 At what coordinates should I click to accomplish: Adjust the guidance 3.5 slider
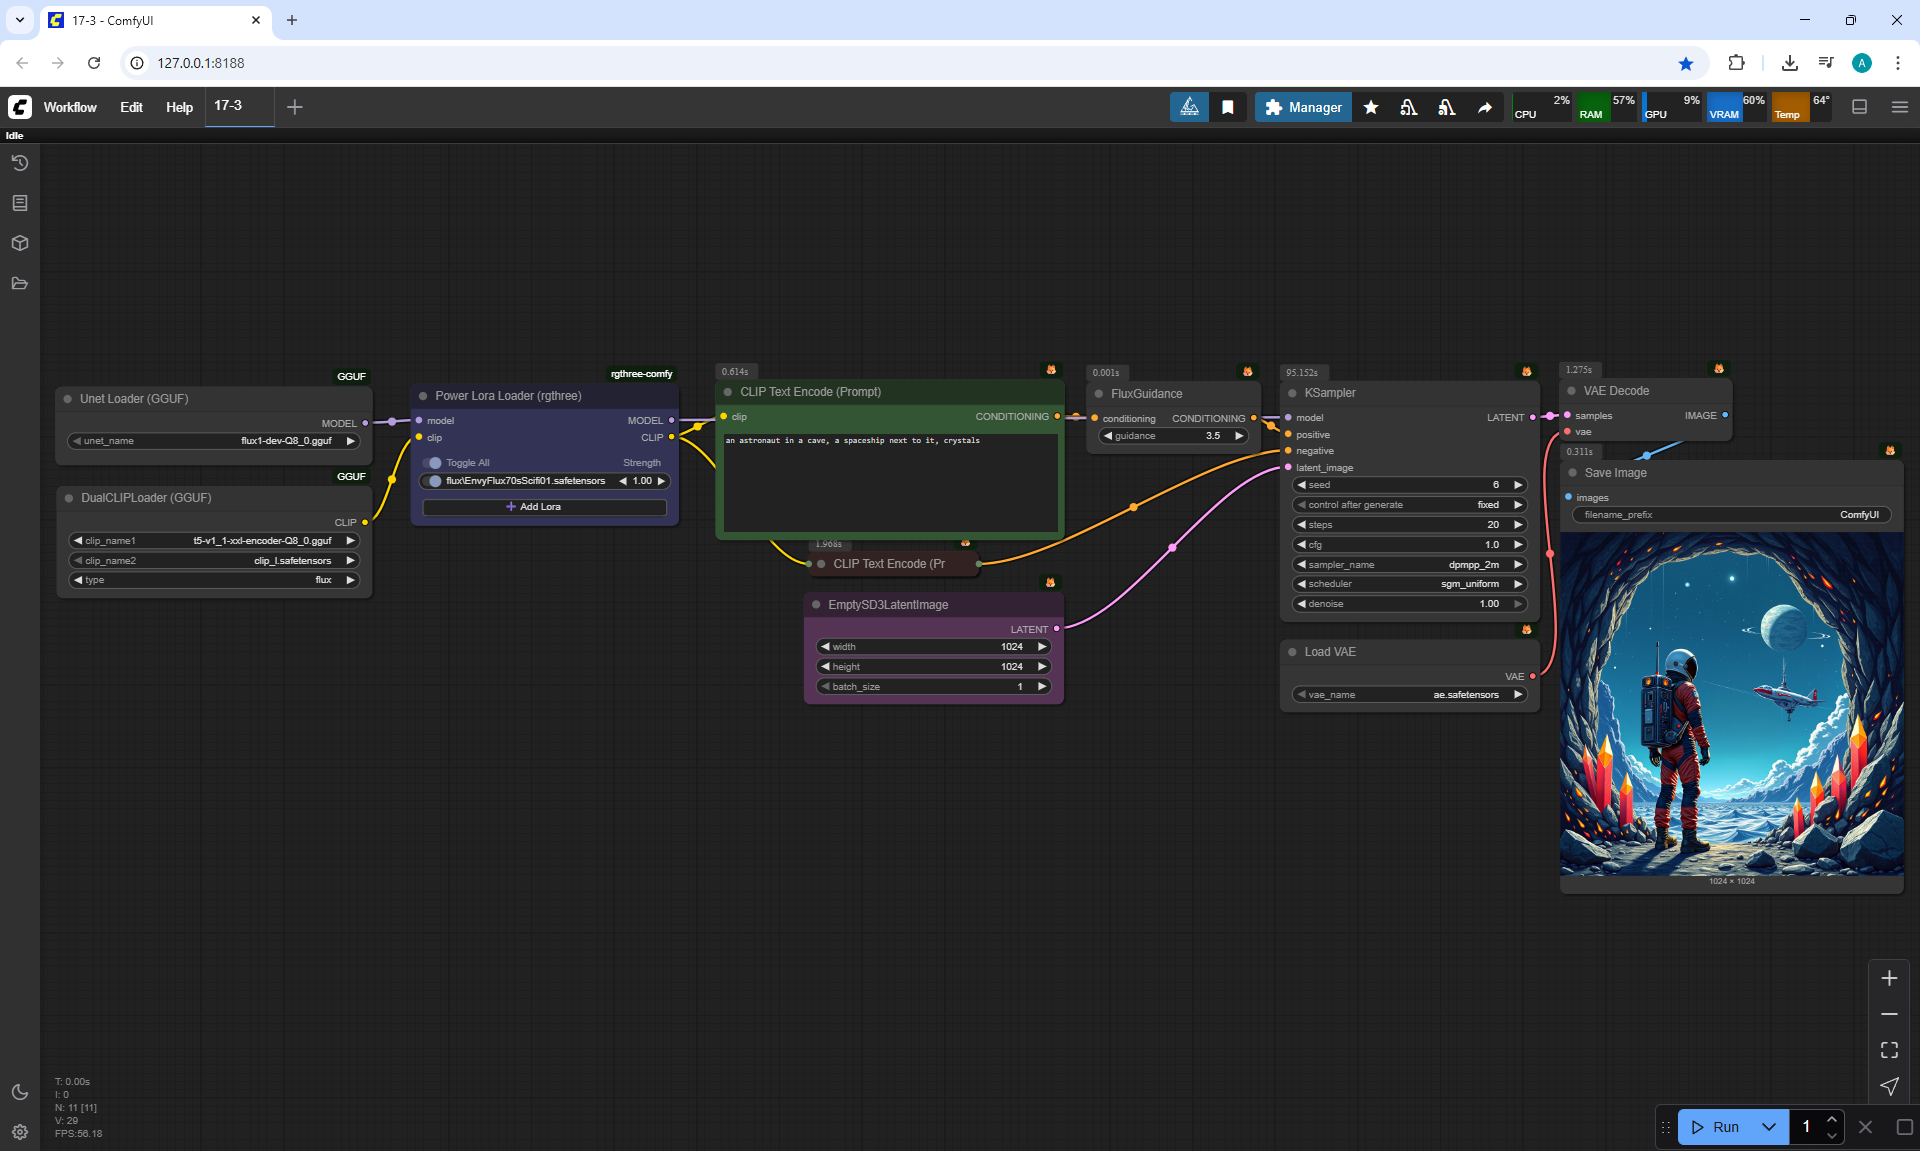pyautogui.click(x=1173, y=436)
